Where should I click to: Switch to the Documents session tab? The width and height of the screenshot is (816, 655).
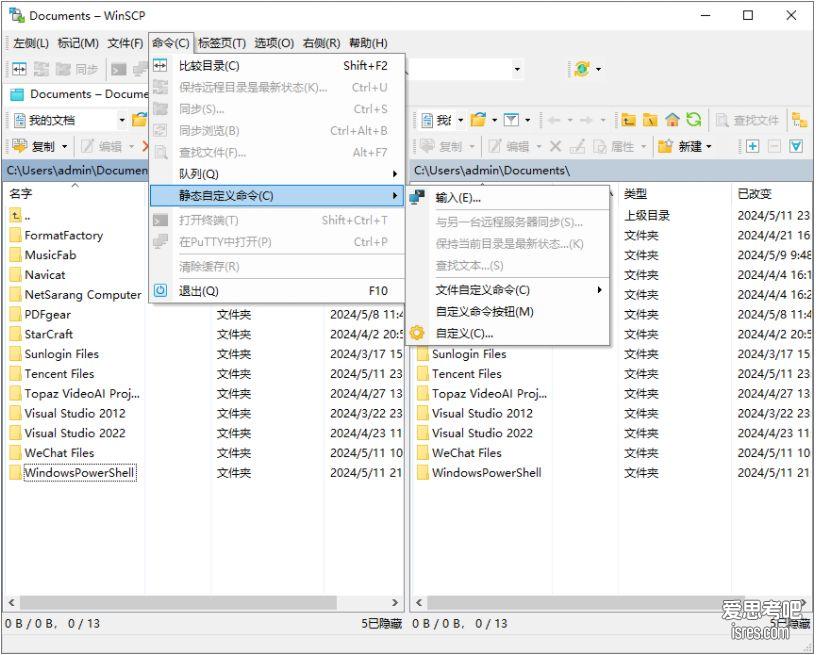tap(79, 94)
